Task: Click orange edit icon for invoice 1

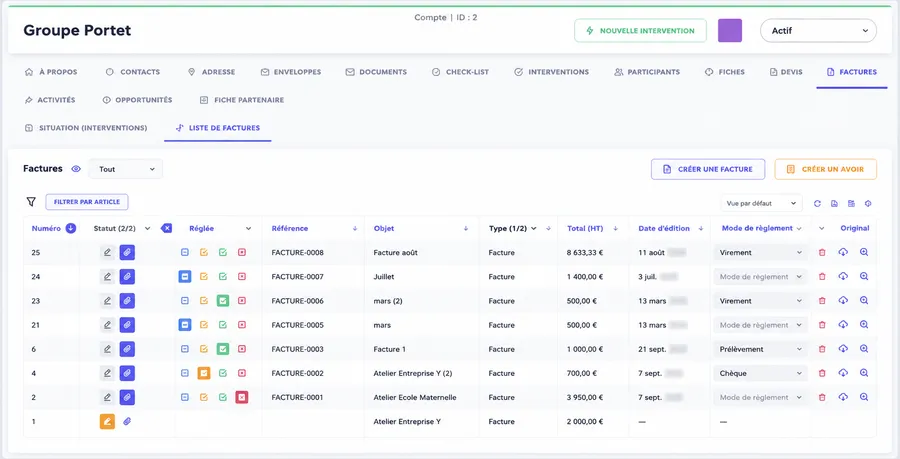Action: 107,421
